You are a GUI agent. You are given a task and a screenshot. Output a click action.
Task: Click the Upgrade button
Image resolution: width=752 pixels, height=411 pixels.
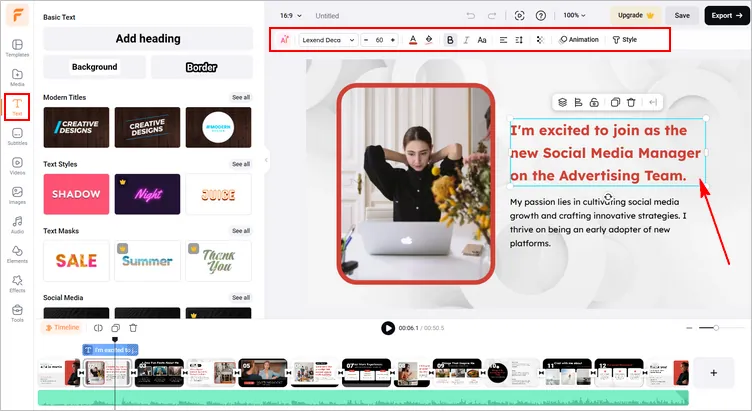point(635,15)
